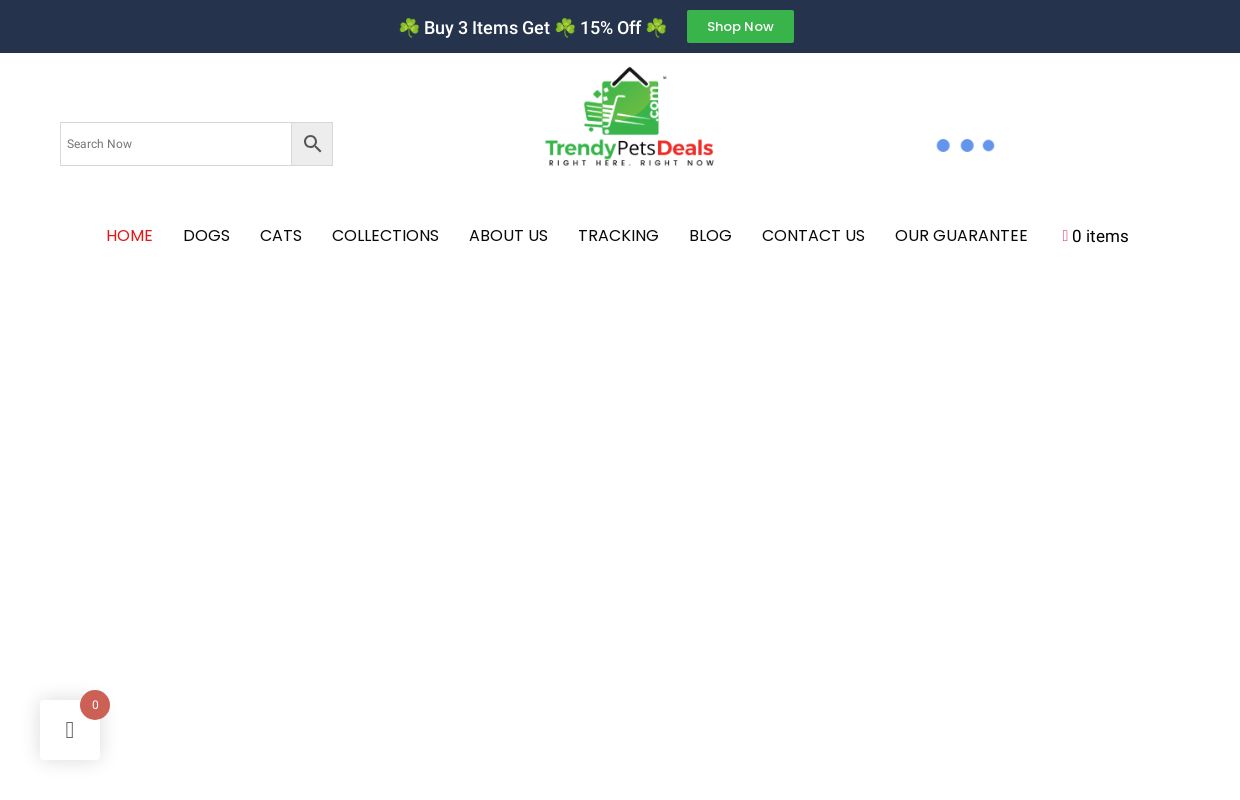View cart via 0 items link
Screen dimensions: 1240x800
click(1100, 237)
